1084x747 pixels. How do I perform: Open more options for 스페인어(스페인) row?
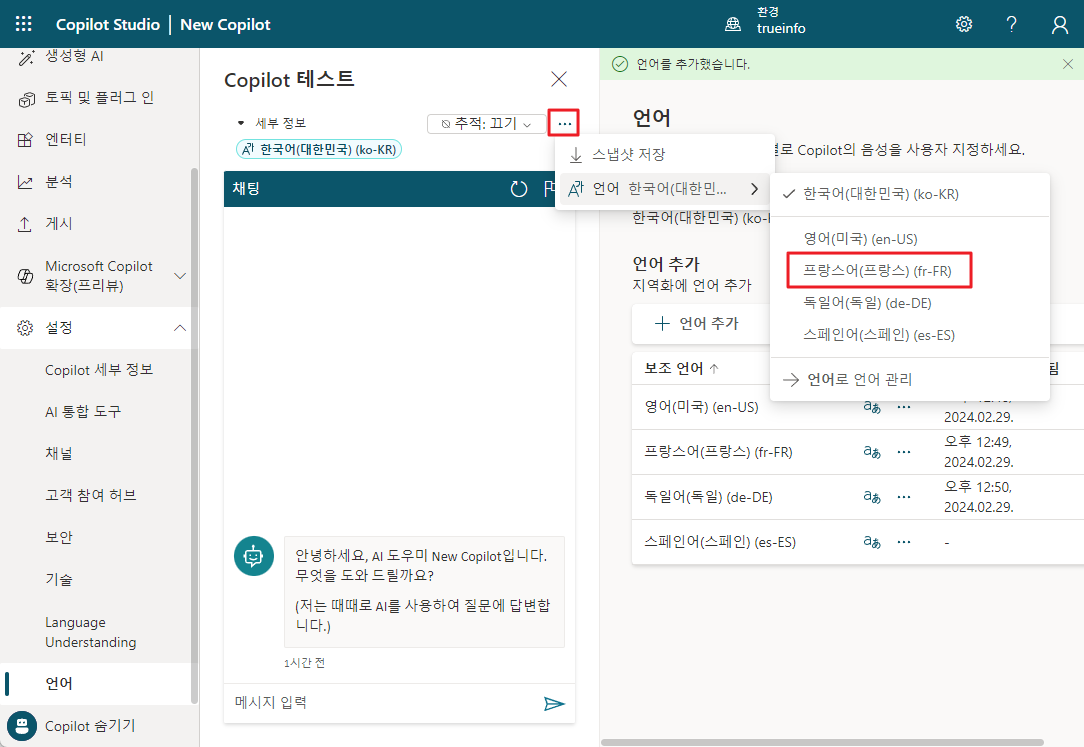(904, 542)
